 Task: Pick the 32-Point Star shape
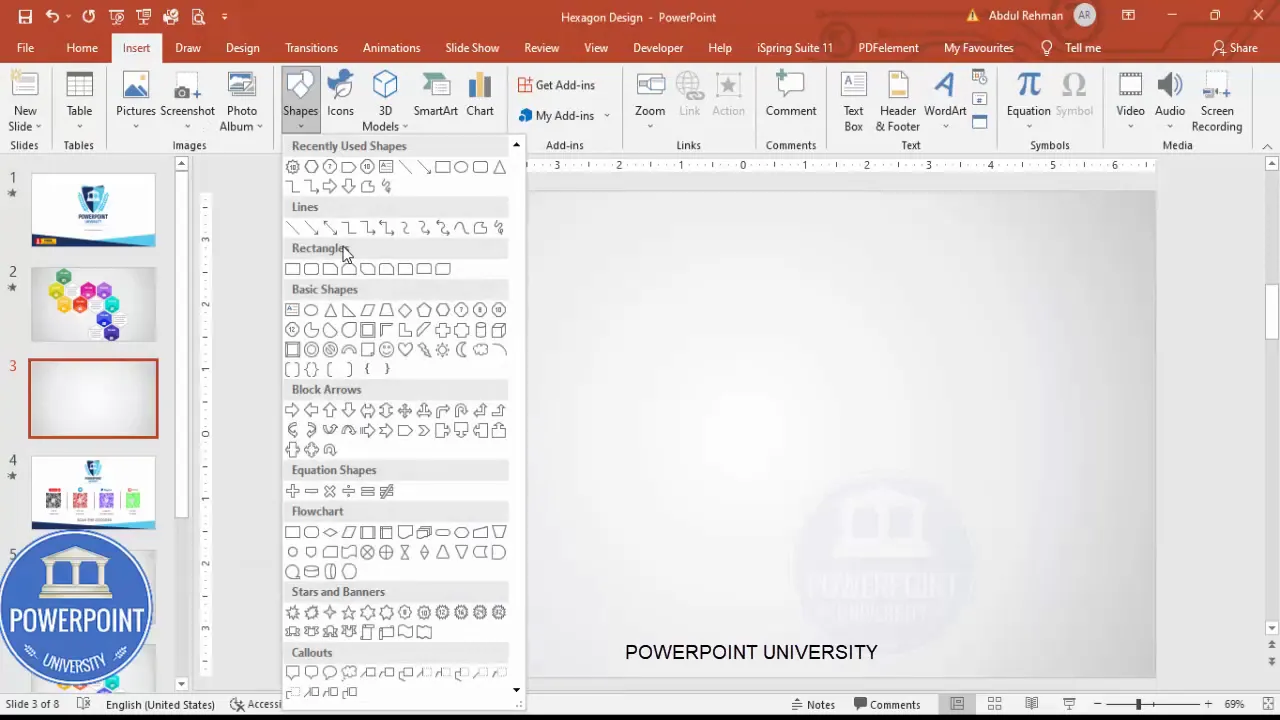point(499,612)
